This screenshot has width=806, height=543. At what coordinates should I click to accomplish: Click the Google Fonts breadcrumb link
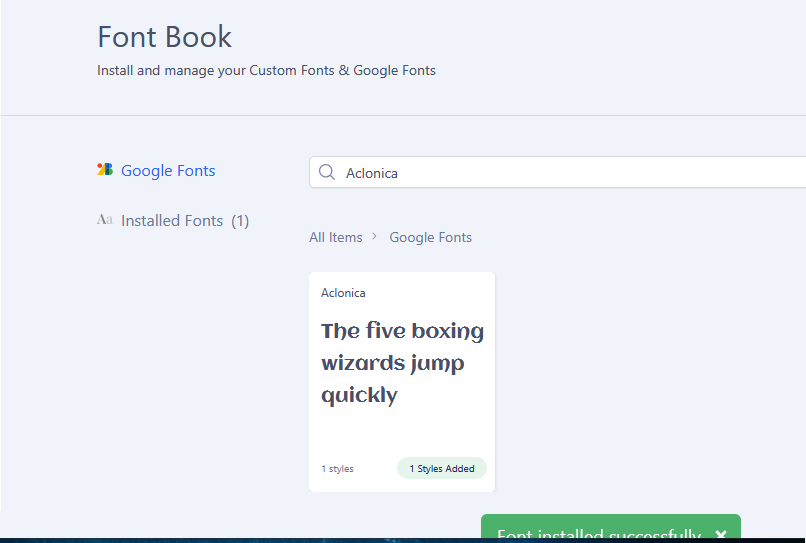[430, 237]
